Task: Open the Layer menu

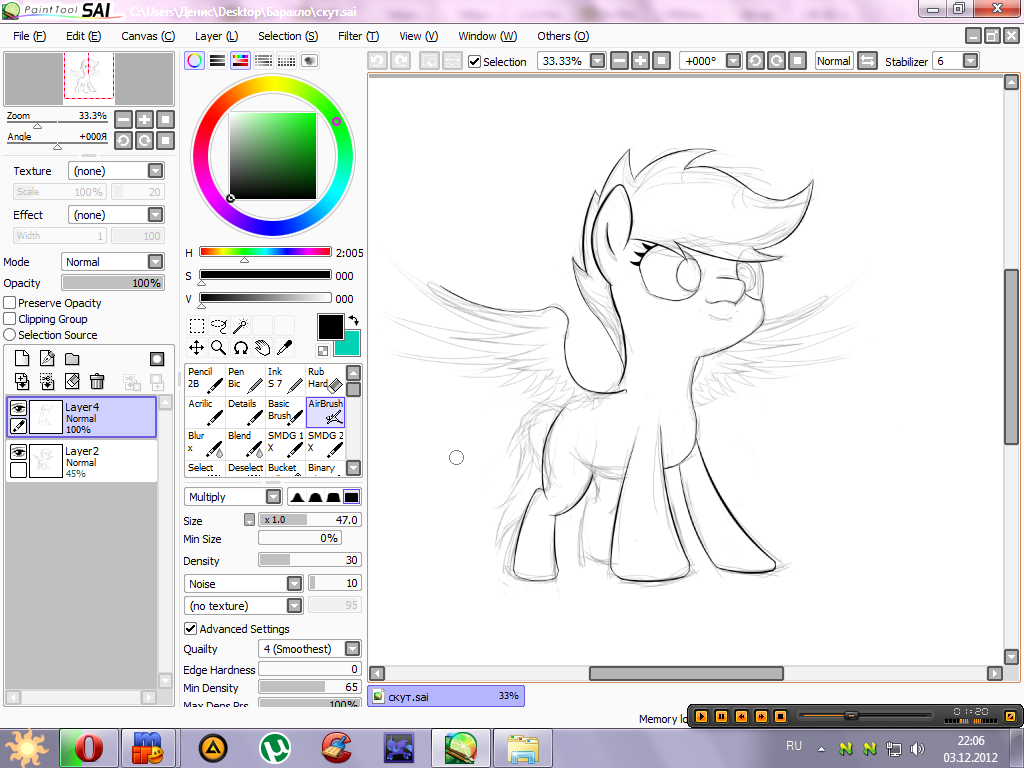Action: (x=216, y=36)
